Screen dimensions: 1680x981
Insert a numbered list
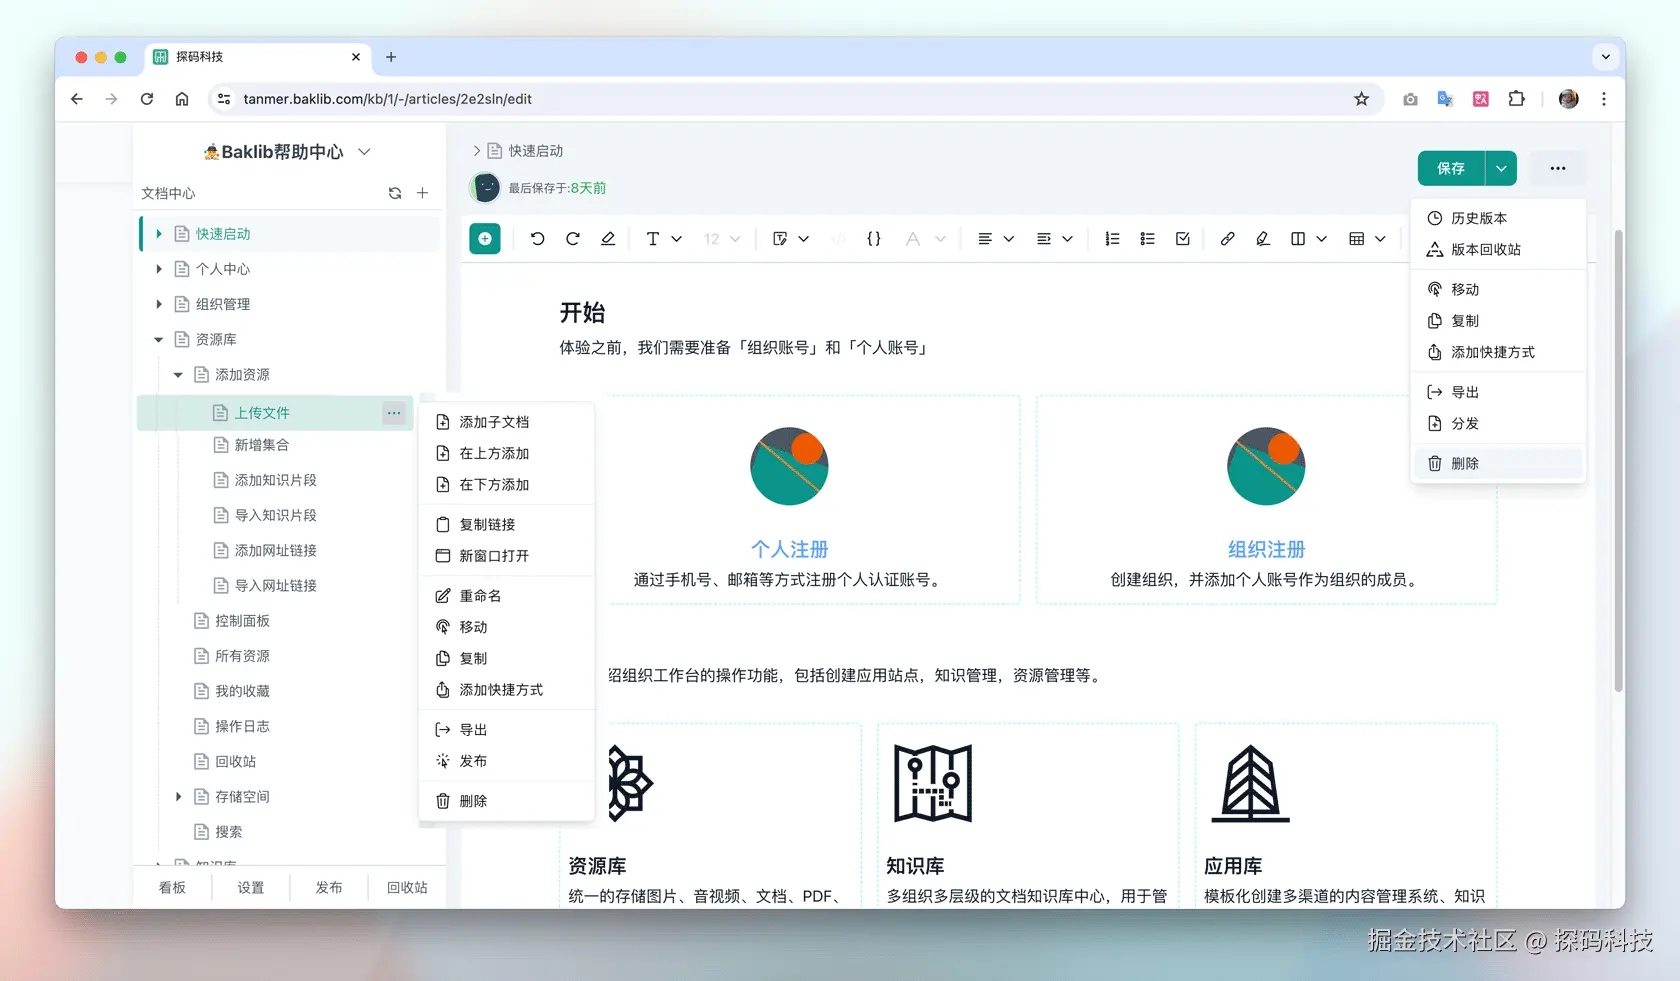pyautogui.click(x=1112, y=239)
